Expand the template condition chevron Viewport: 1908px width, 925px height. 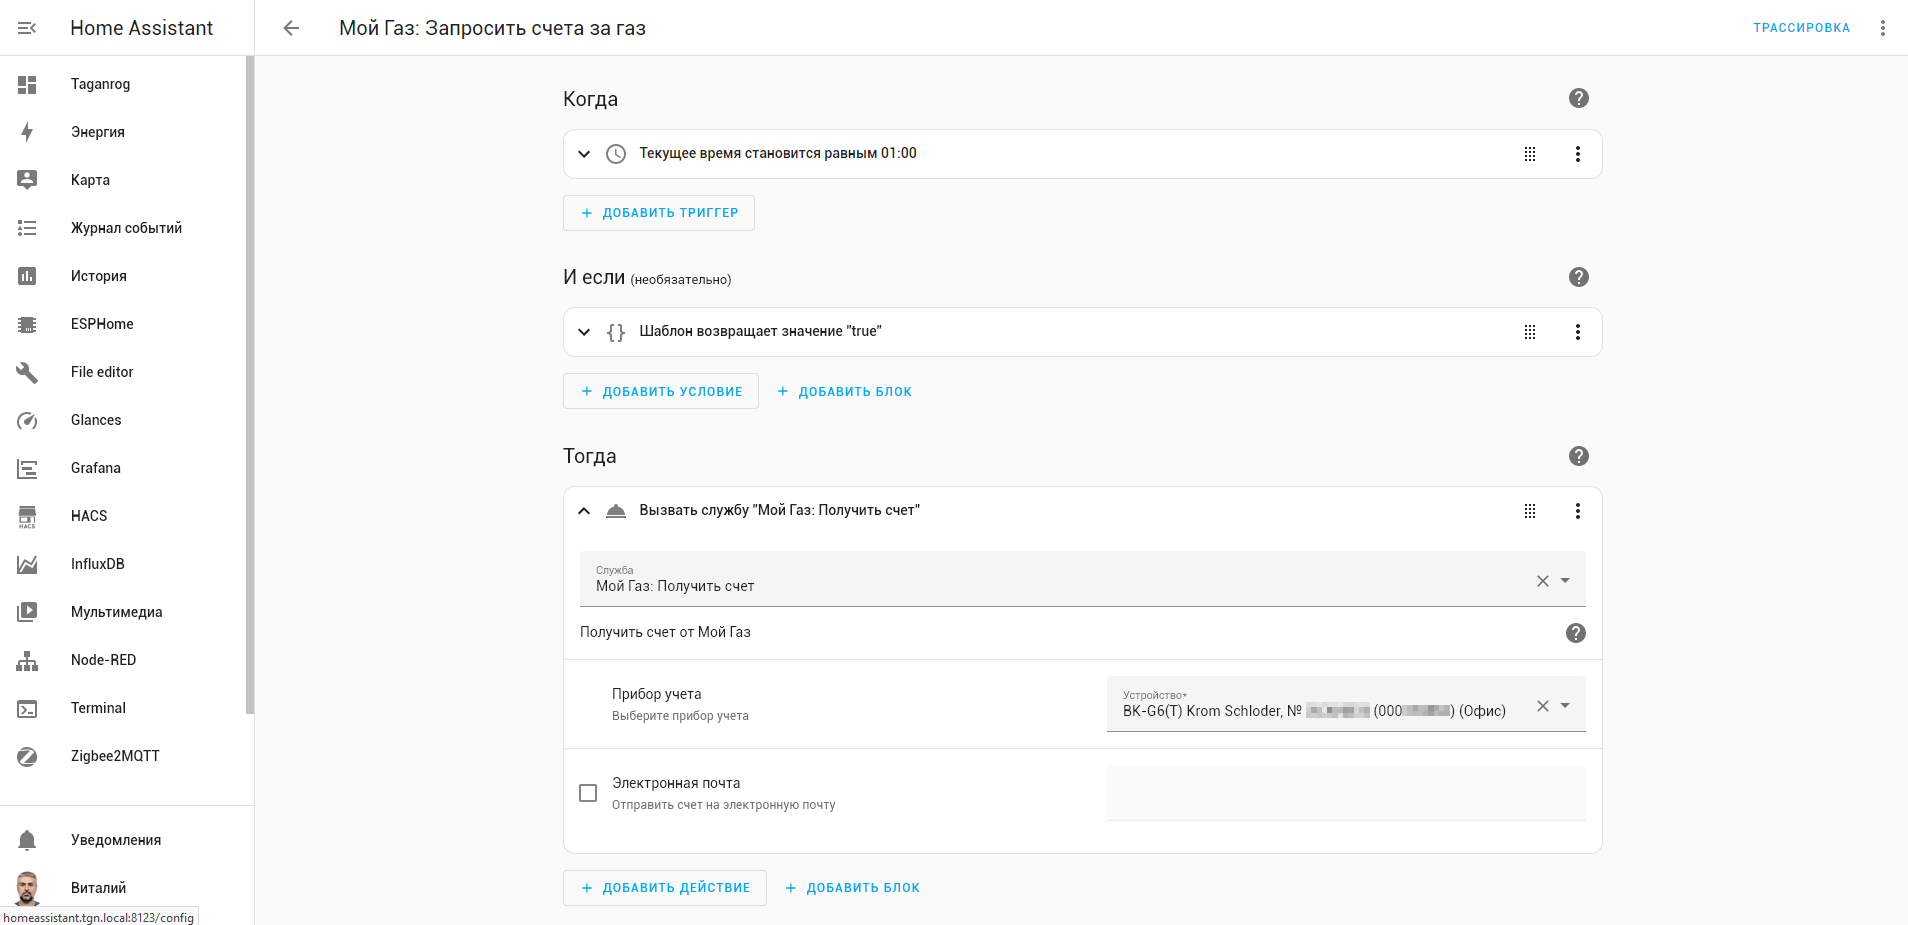click(584, 332)
